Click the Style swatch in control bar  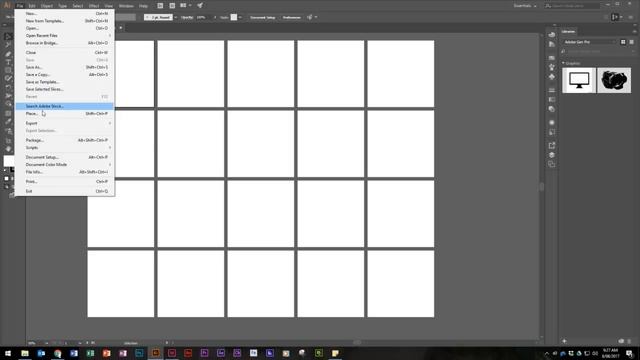(234, 17)
